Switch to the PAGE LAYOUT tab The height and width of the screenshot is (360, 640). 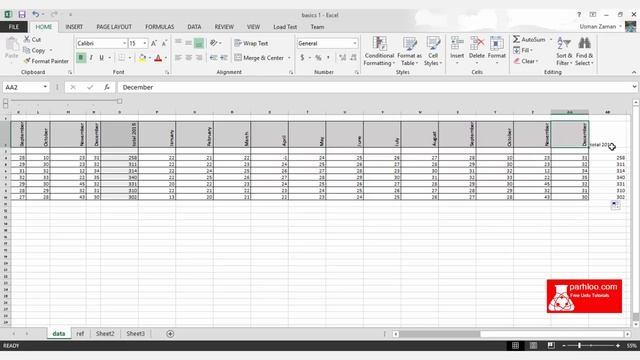114,27
